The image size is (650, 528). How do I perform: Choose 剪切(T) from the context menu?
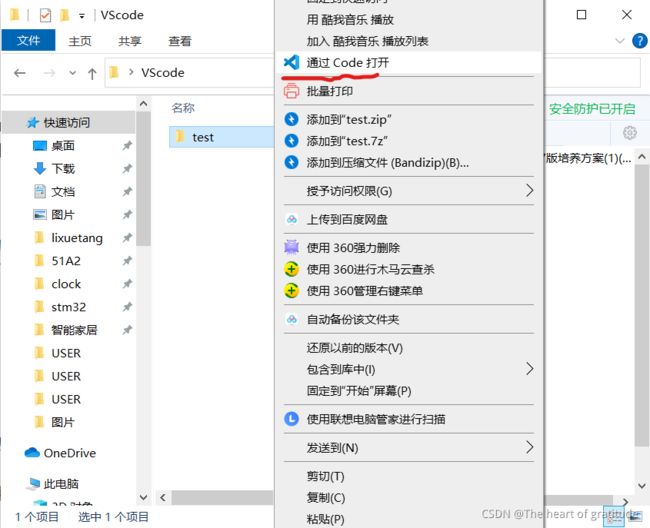click(x=409, y=476)
